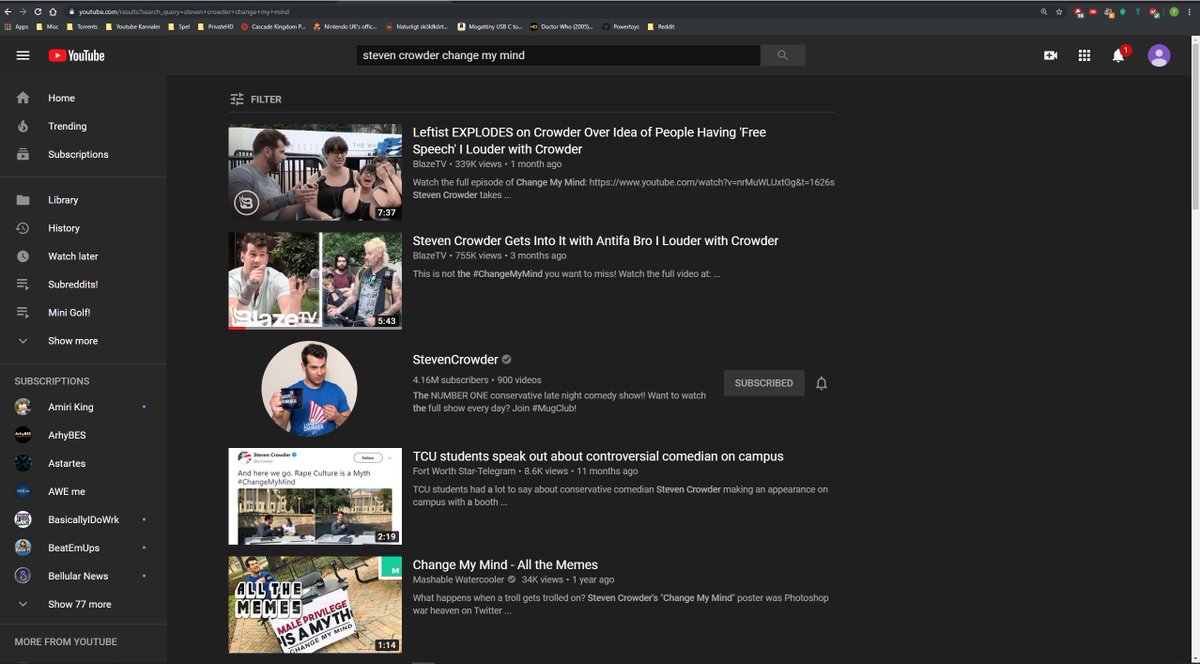The height and width of the screenshot is (664, 1200).
Task: Click the History clock icon
Action: (23, 228)
